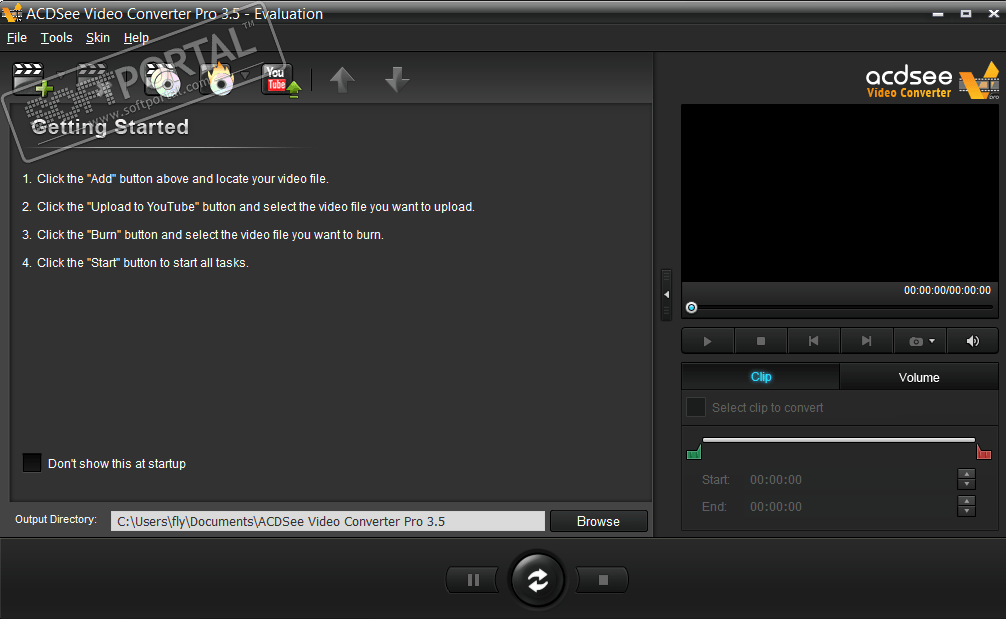The width and height of the screenshot is (1006, 619).
Task: Click step 1 about the Add button
Action: coord(175,179)
